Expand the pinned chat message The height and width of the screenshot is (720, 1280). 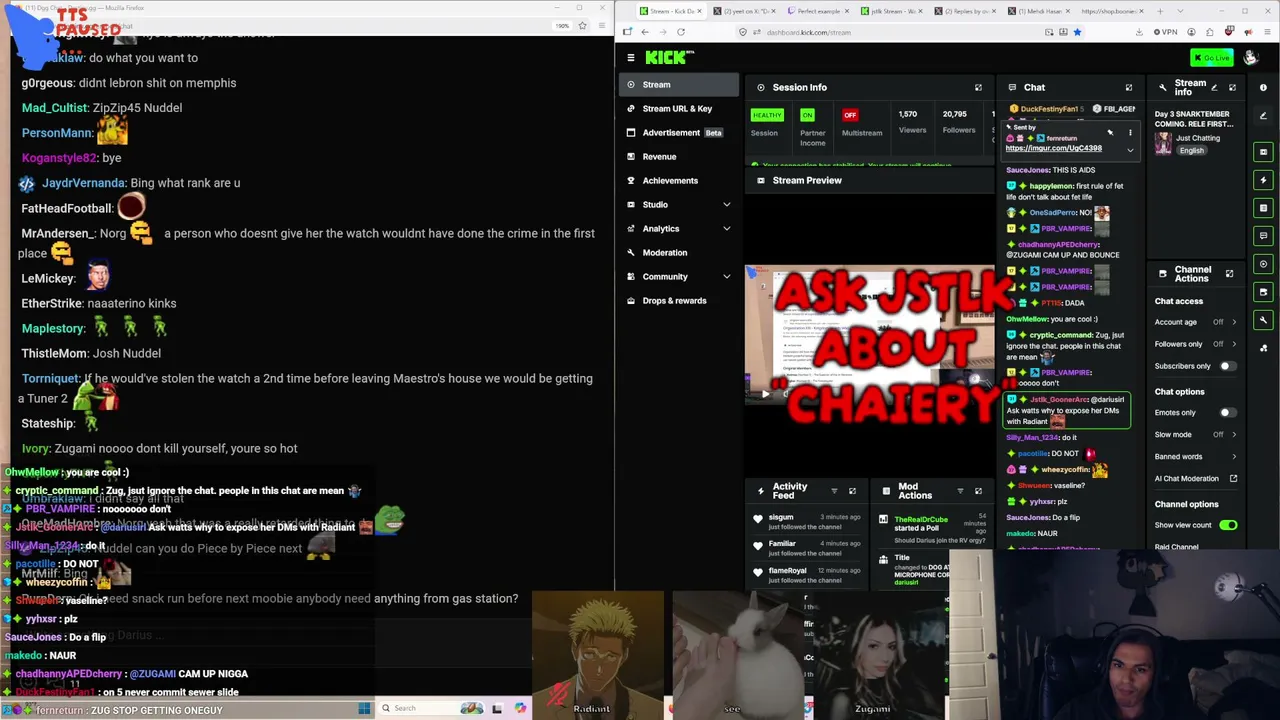pos(1130,150)
